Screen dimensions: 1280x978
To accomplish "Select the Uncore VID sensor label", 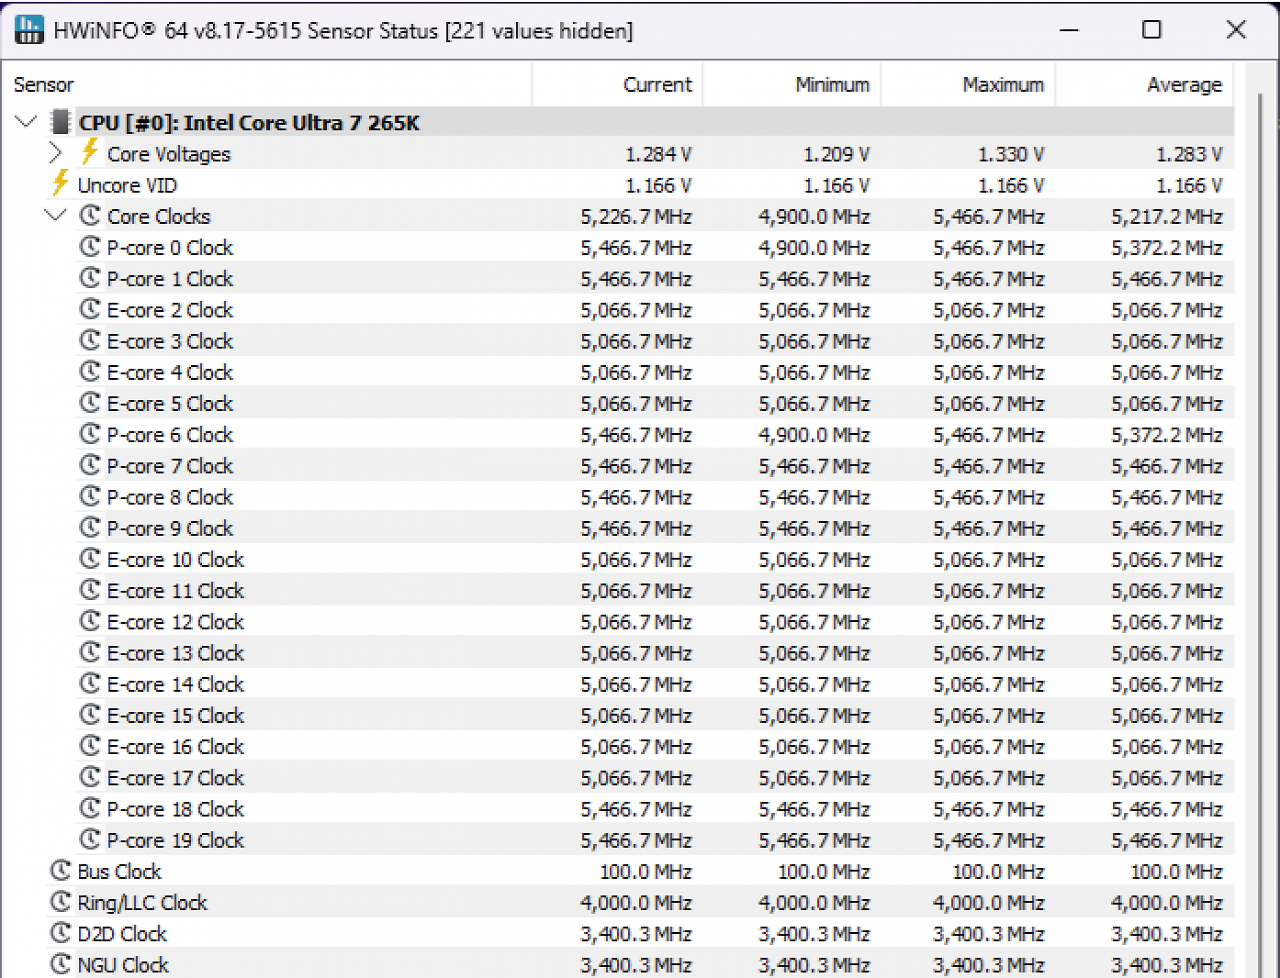I will 127,185.
